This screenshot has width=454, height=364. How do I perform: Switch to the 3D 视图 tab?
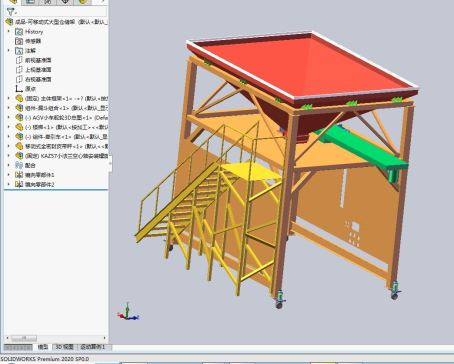(64, 347)
